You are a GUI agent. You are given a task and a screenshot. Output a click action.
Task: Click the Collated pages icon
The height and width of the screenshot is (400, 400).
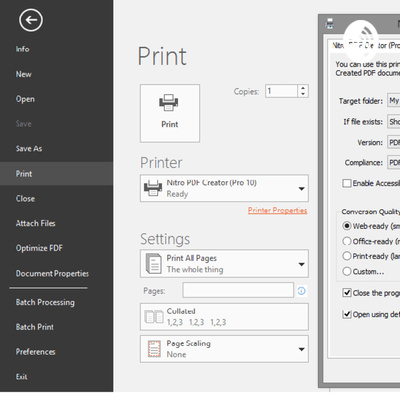pos(154,317)
